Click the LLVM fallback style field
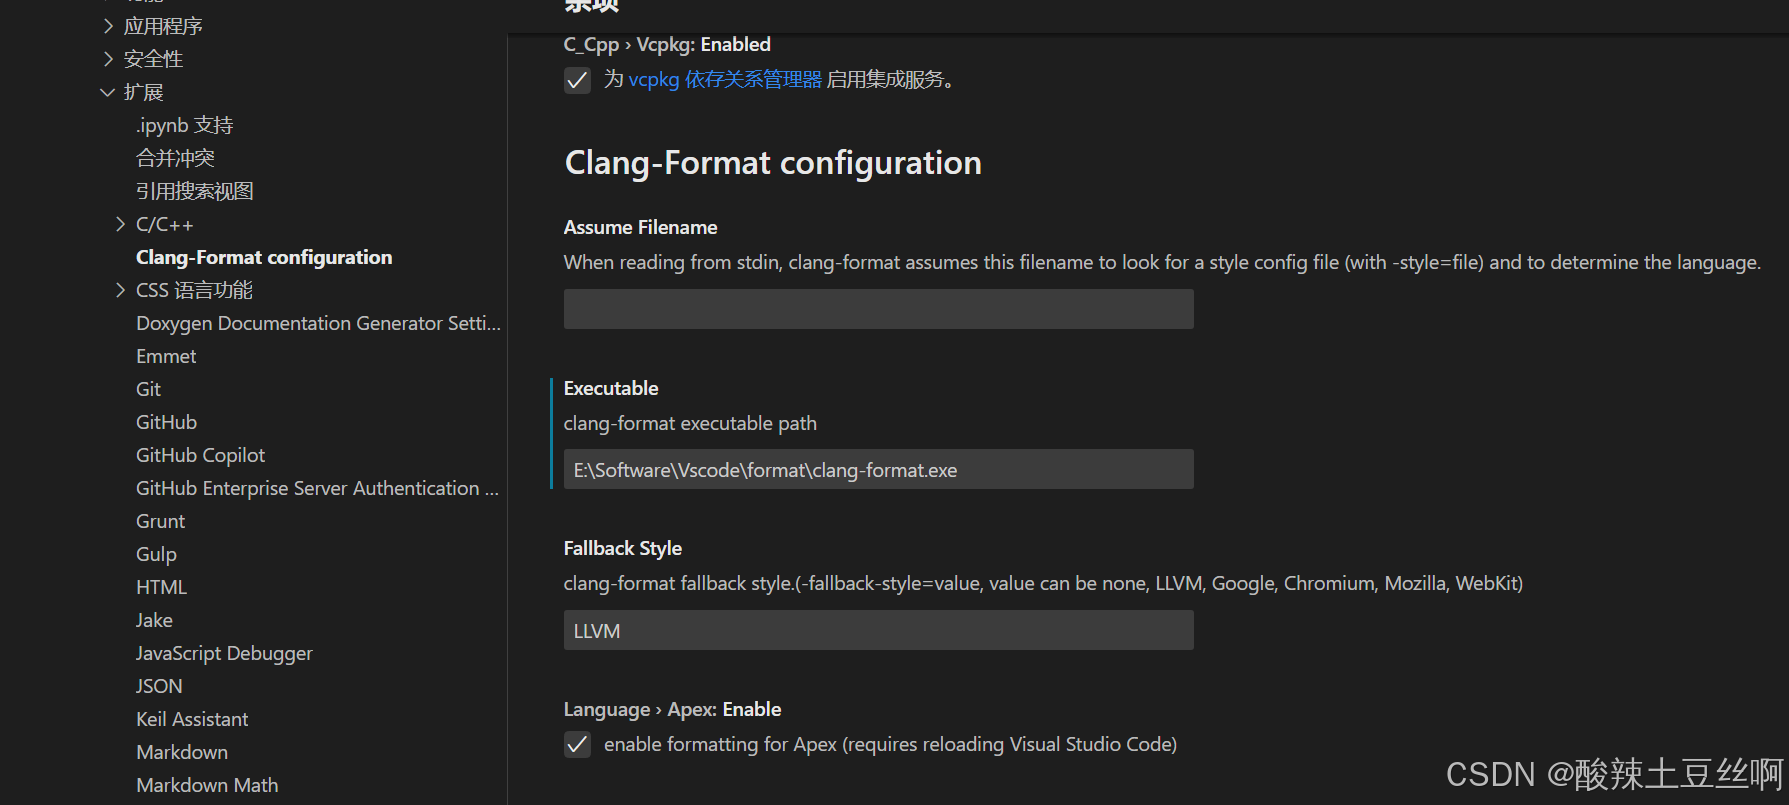 pyautogui.click(x=878, y=630)
